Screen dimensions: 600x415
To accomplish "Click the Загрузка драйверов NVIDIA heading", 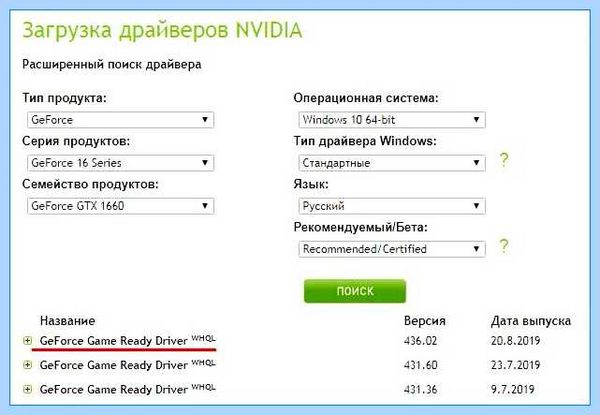I will point(162,31).
